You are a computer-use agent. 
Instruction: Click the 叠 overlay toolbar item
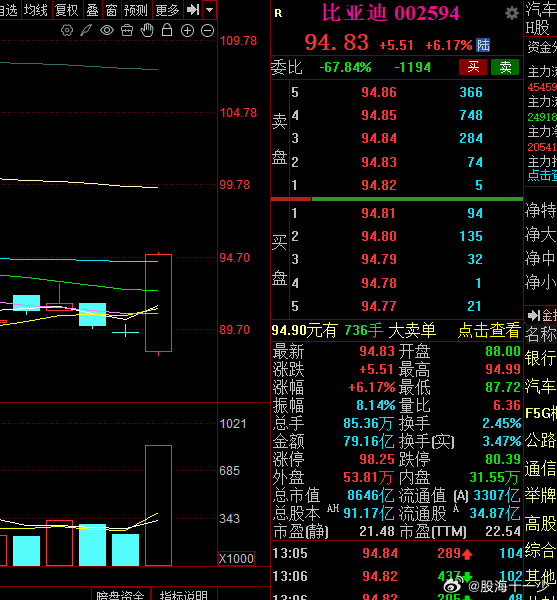pyautogui.click(x=92, y=10)
